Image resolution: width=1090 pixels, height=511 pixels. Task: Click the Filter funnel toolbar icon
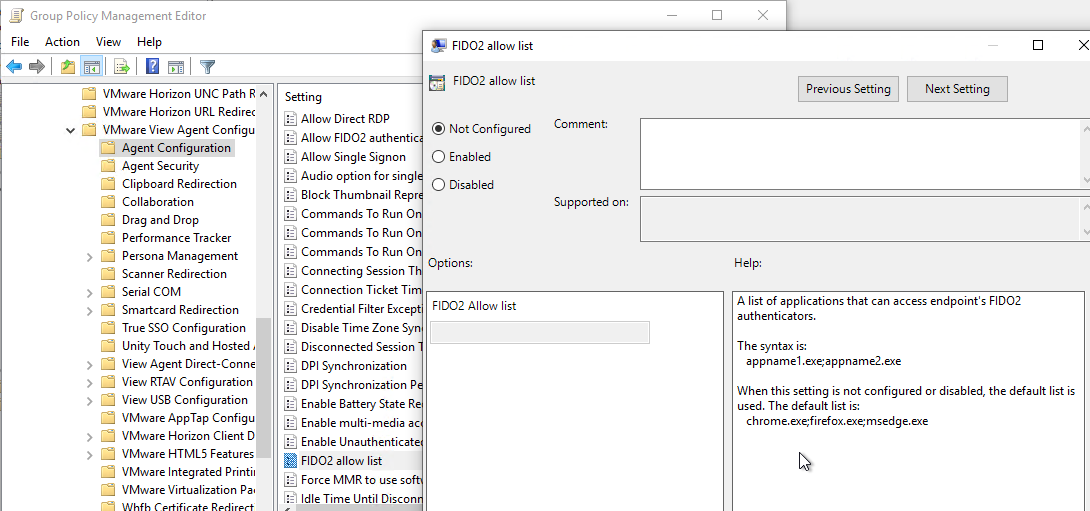pos(207,67)
